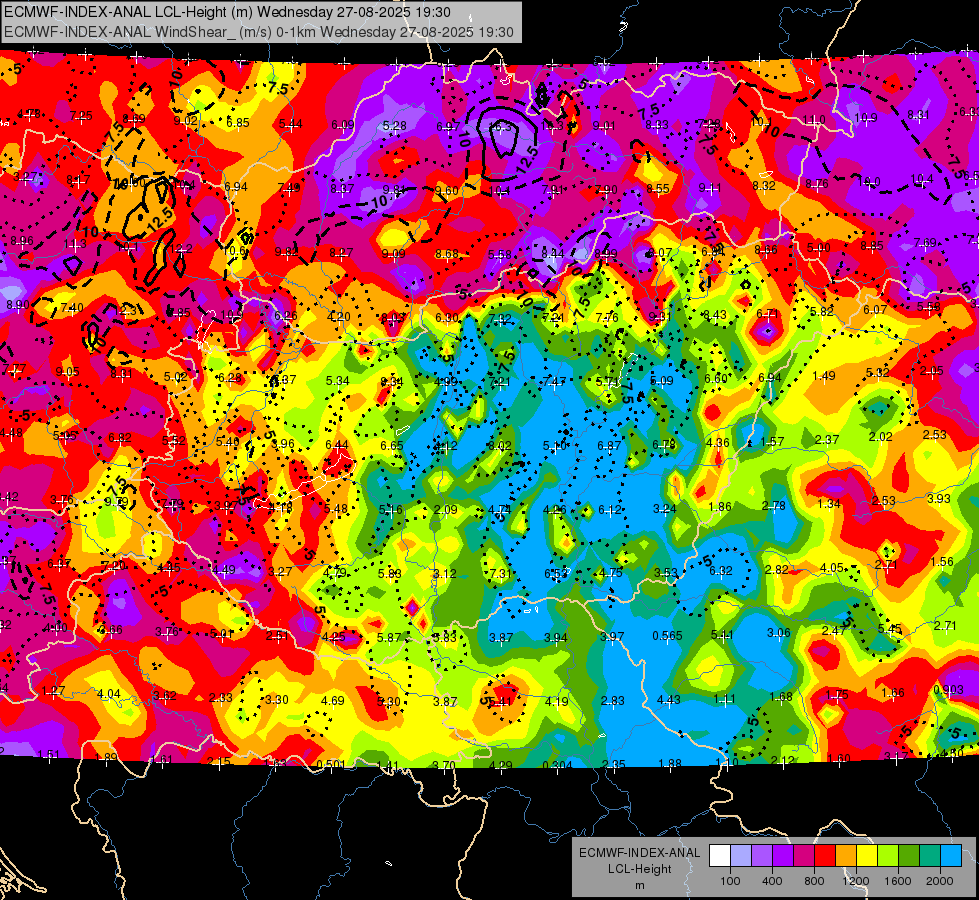
Task: Select the deep purple legend swatch
Action: pos(783,856)
